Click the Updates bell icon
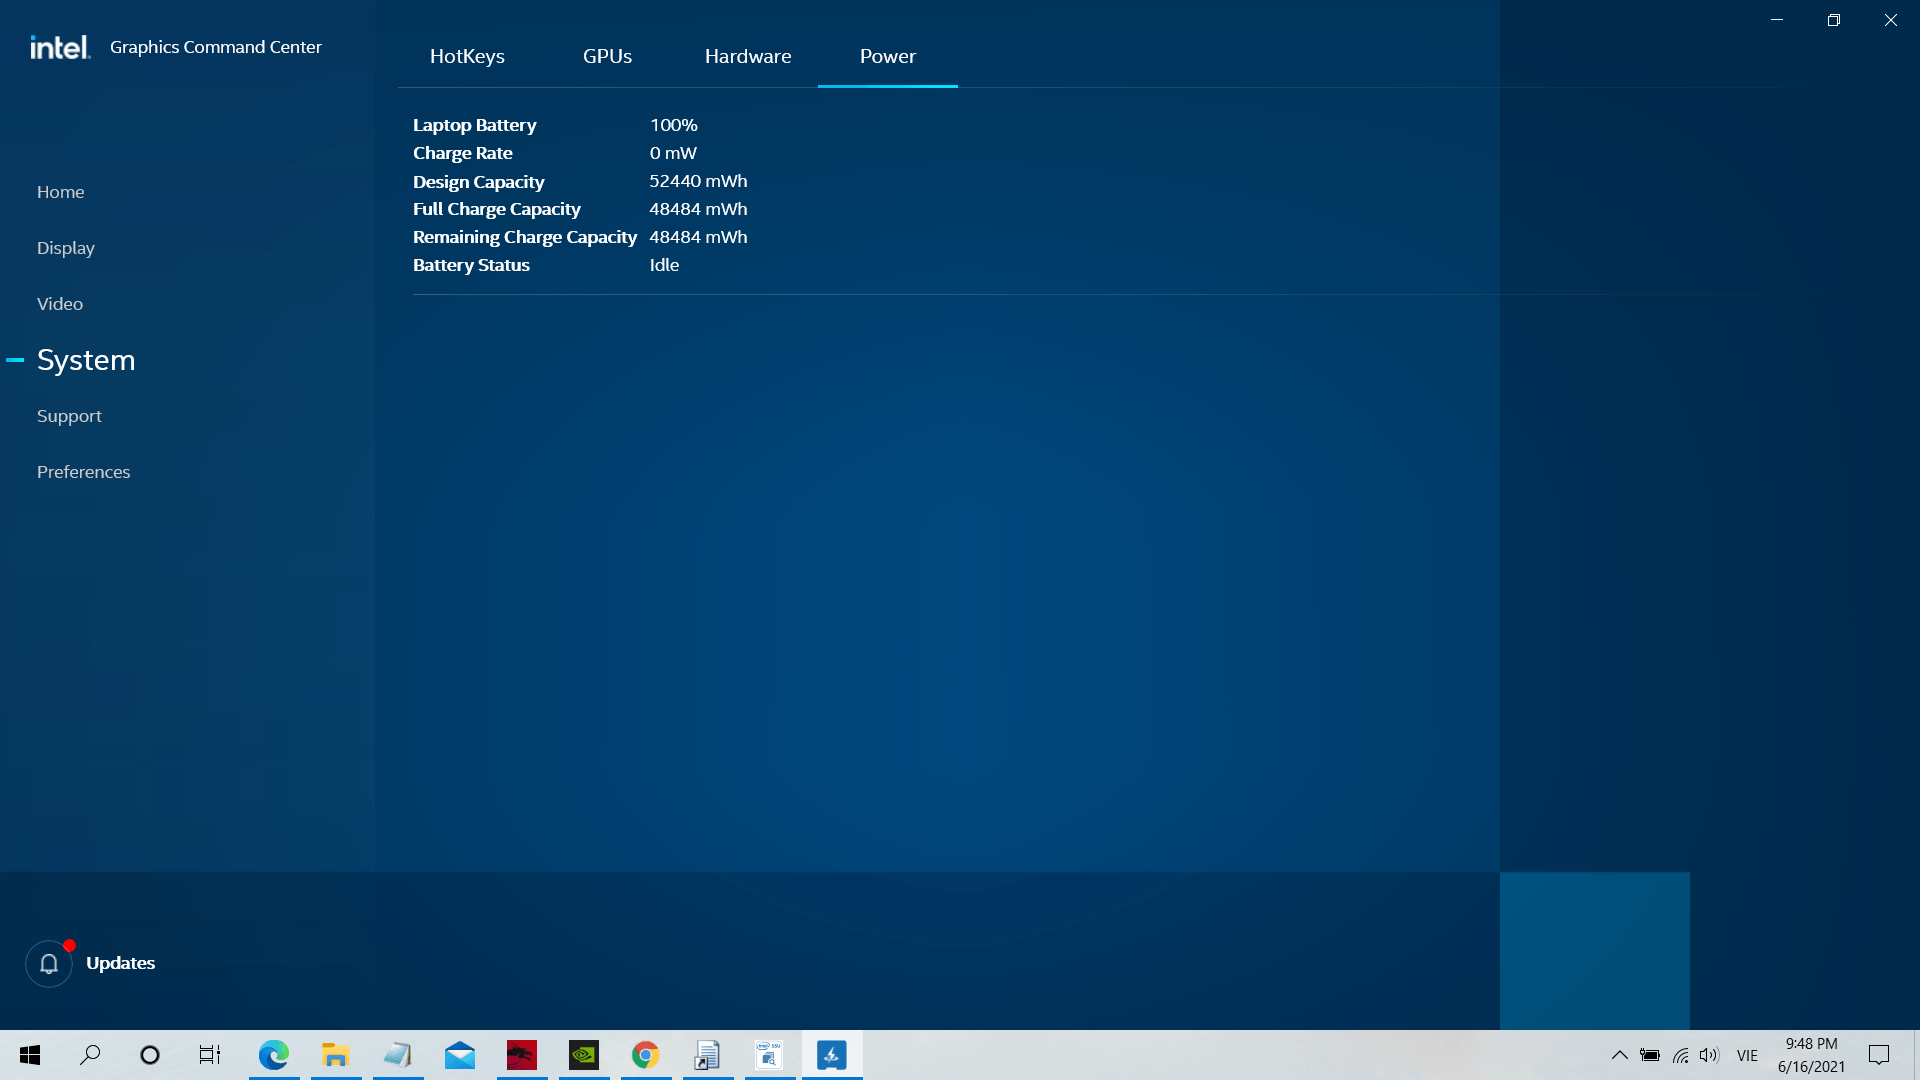 click(x=48, y=963)
